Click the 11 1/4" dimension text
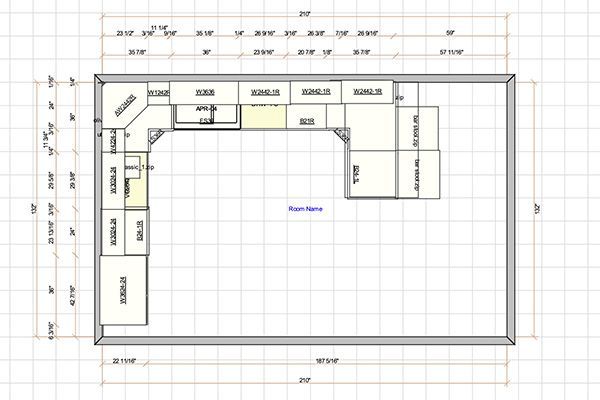600x400 pixels. pyautogui.click(x=159, y=28)
